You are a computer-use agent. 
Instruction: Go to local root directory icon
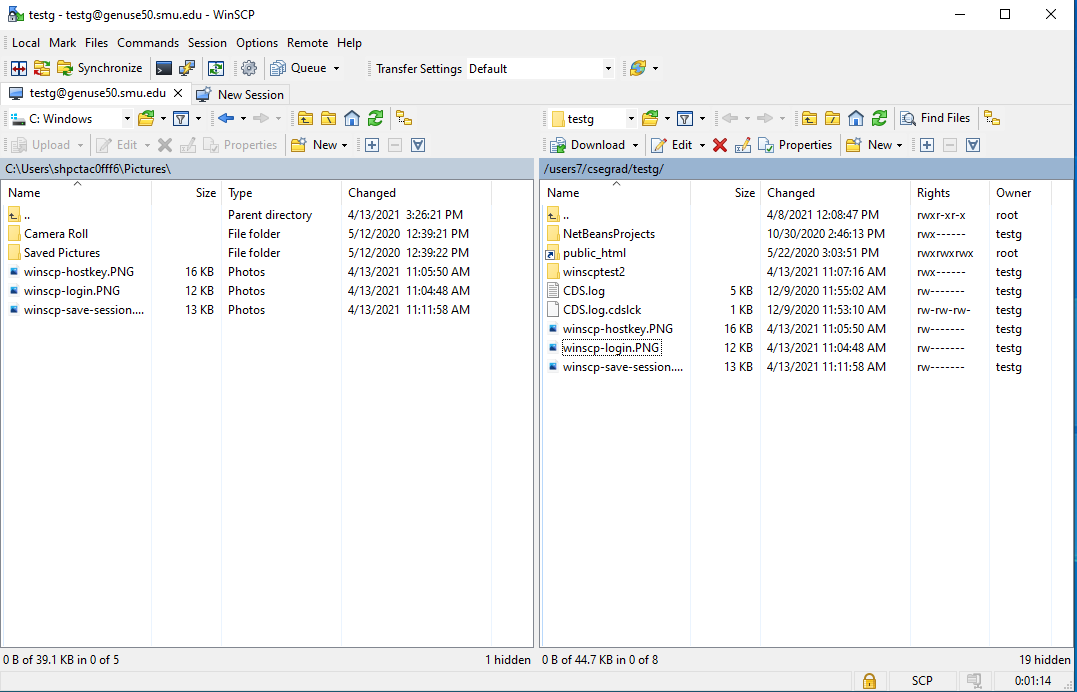328,119
